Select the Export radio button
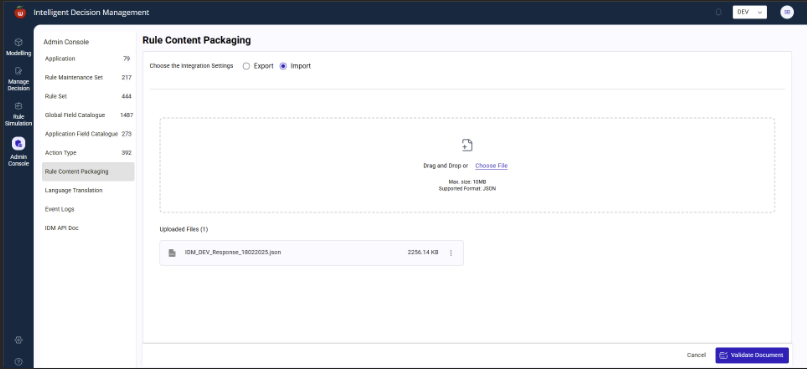Viewport: 807px width, 369px height. tap(246, 66)
